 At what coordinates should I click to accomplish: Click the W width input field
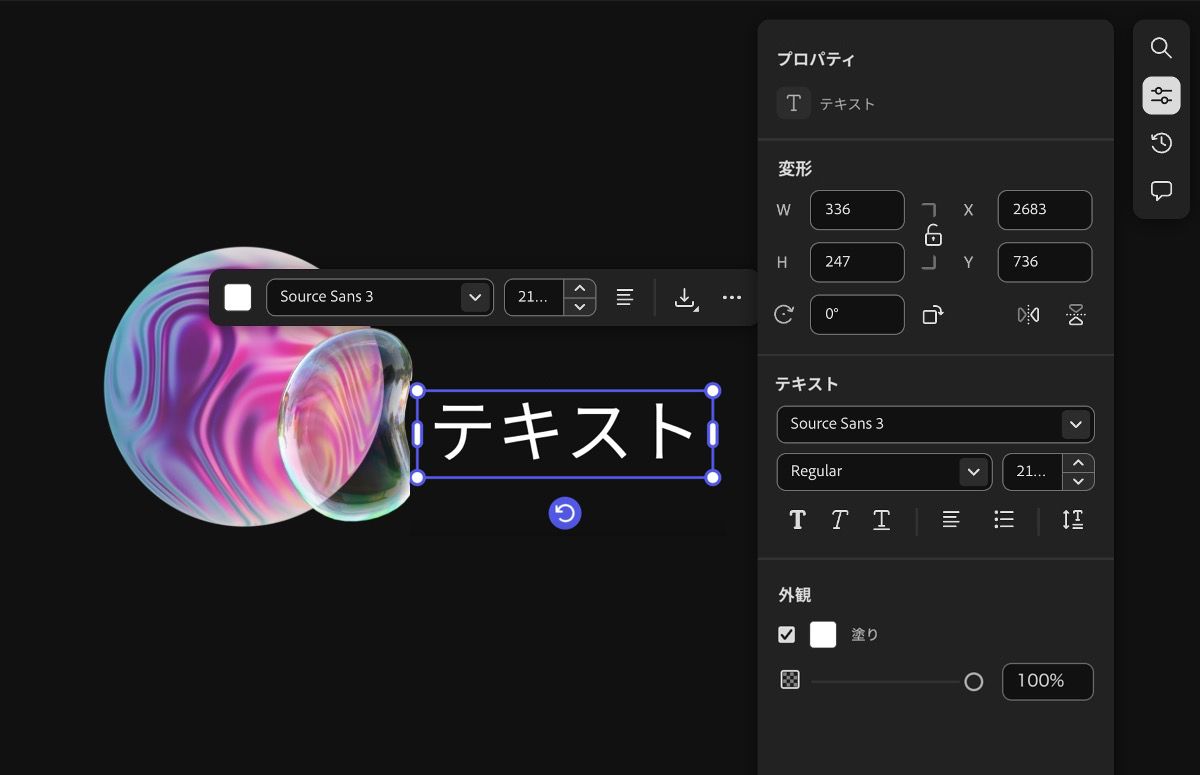pos(857,210)
